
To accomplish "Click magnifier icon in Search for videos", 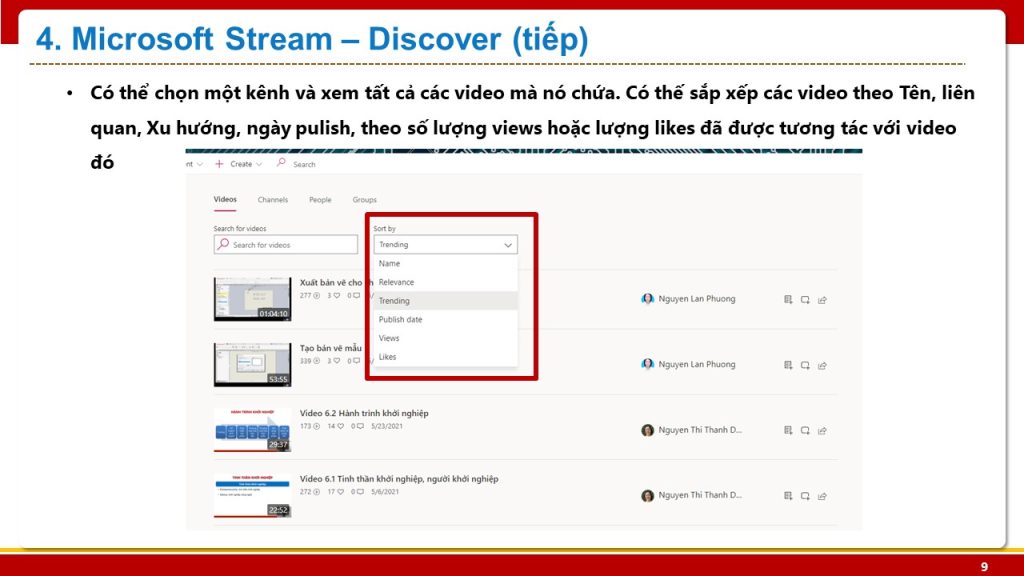I will click(x=223, y=244).
